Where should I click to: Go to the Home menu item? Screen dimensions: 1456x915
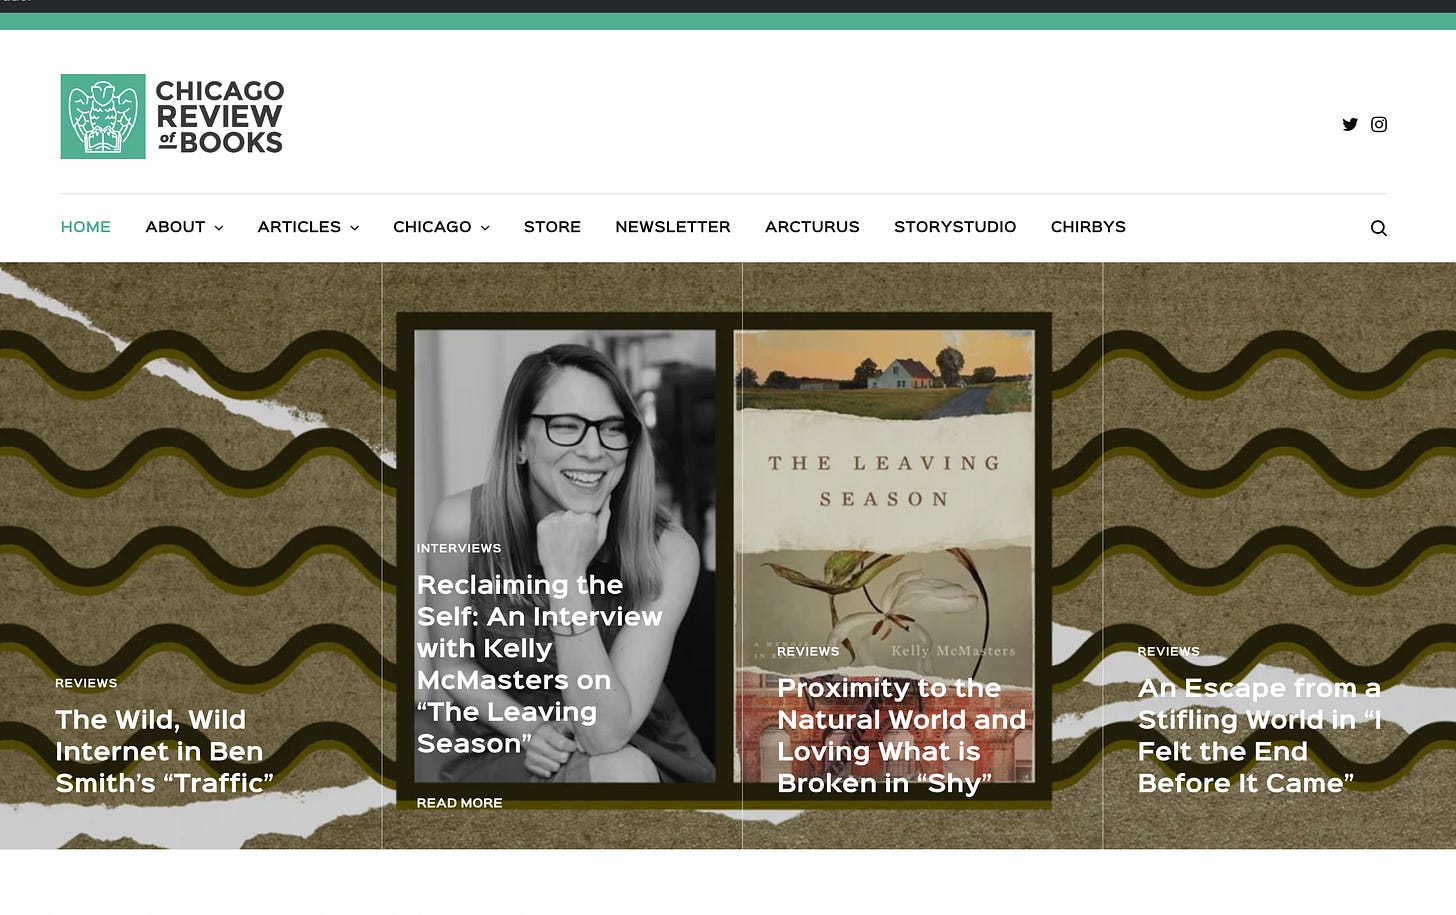coord(86,227)
